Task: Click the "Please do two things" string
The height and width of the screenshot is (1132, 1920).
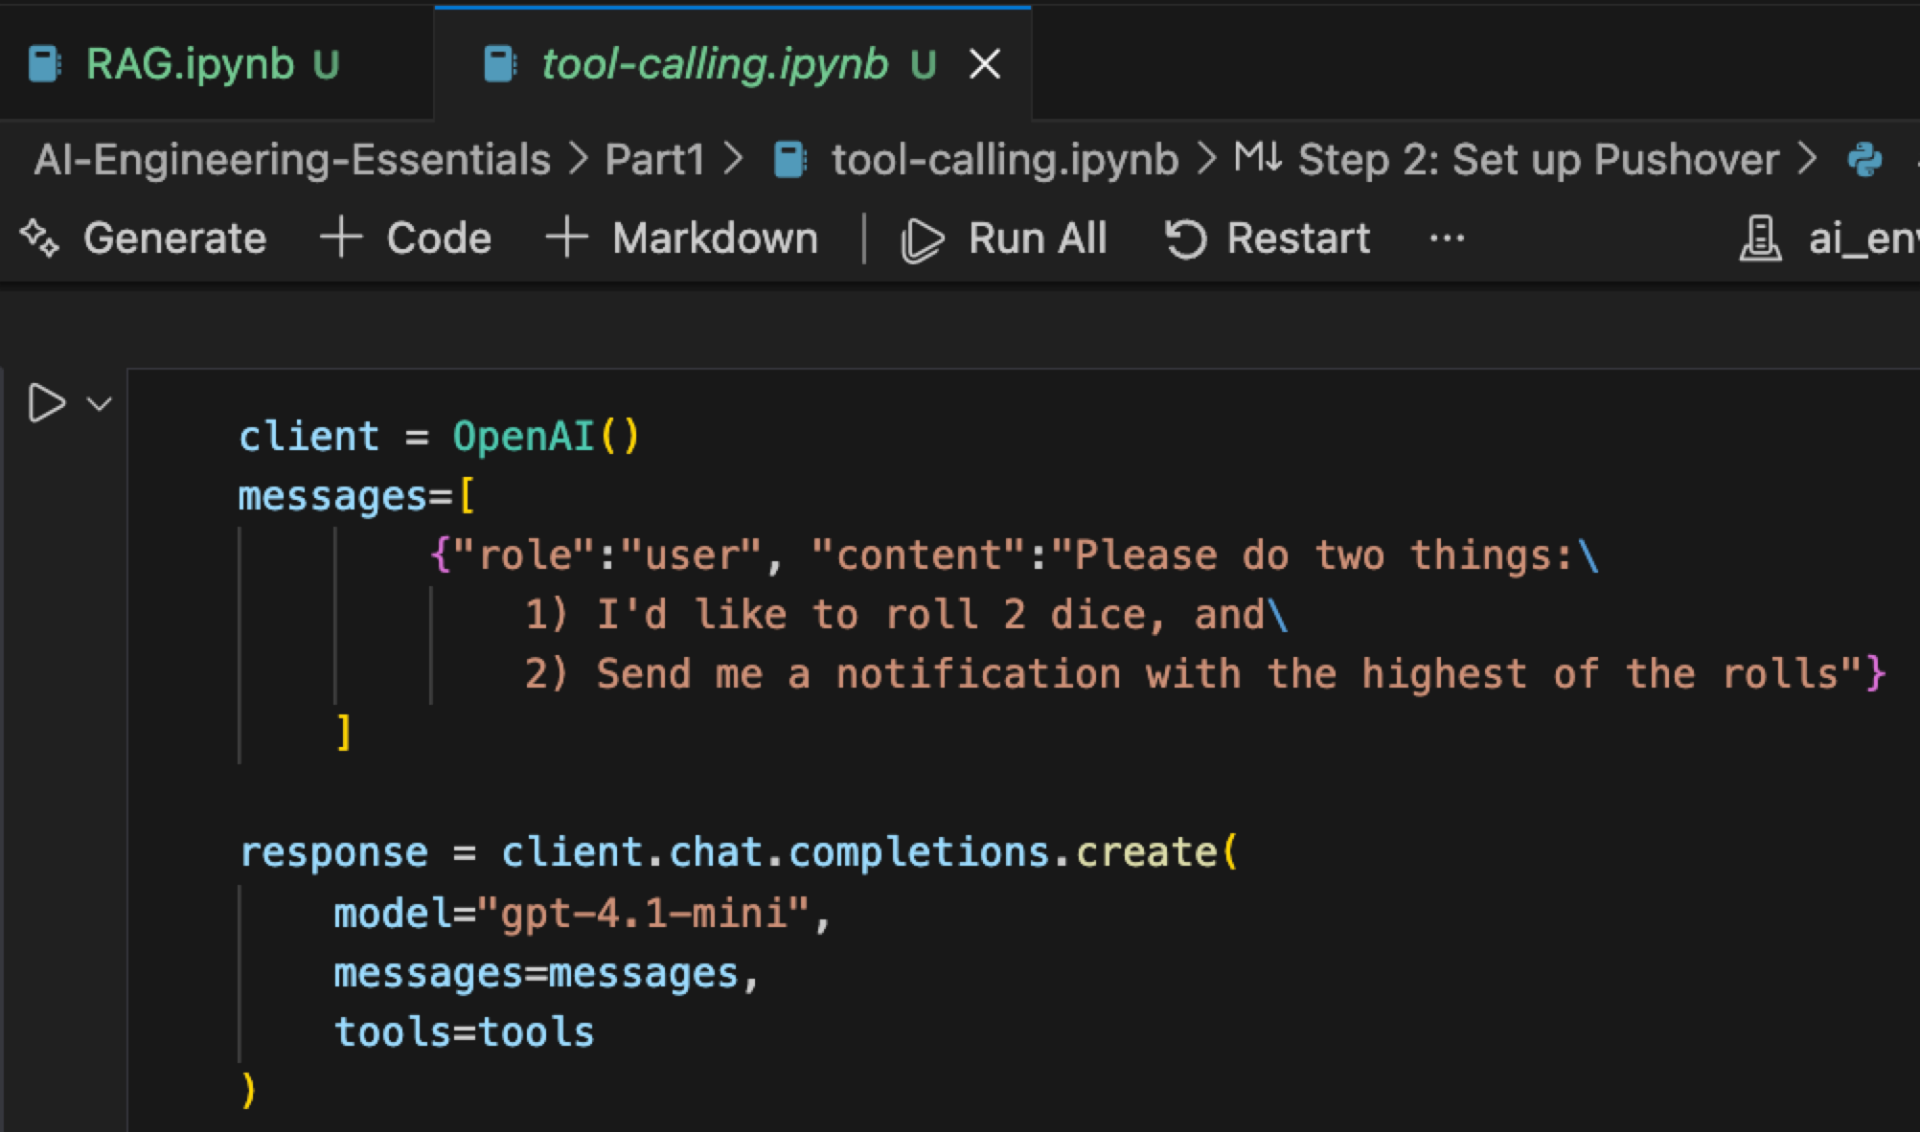Action: coord(1324,556)
